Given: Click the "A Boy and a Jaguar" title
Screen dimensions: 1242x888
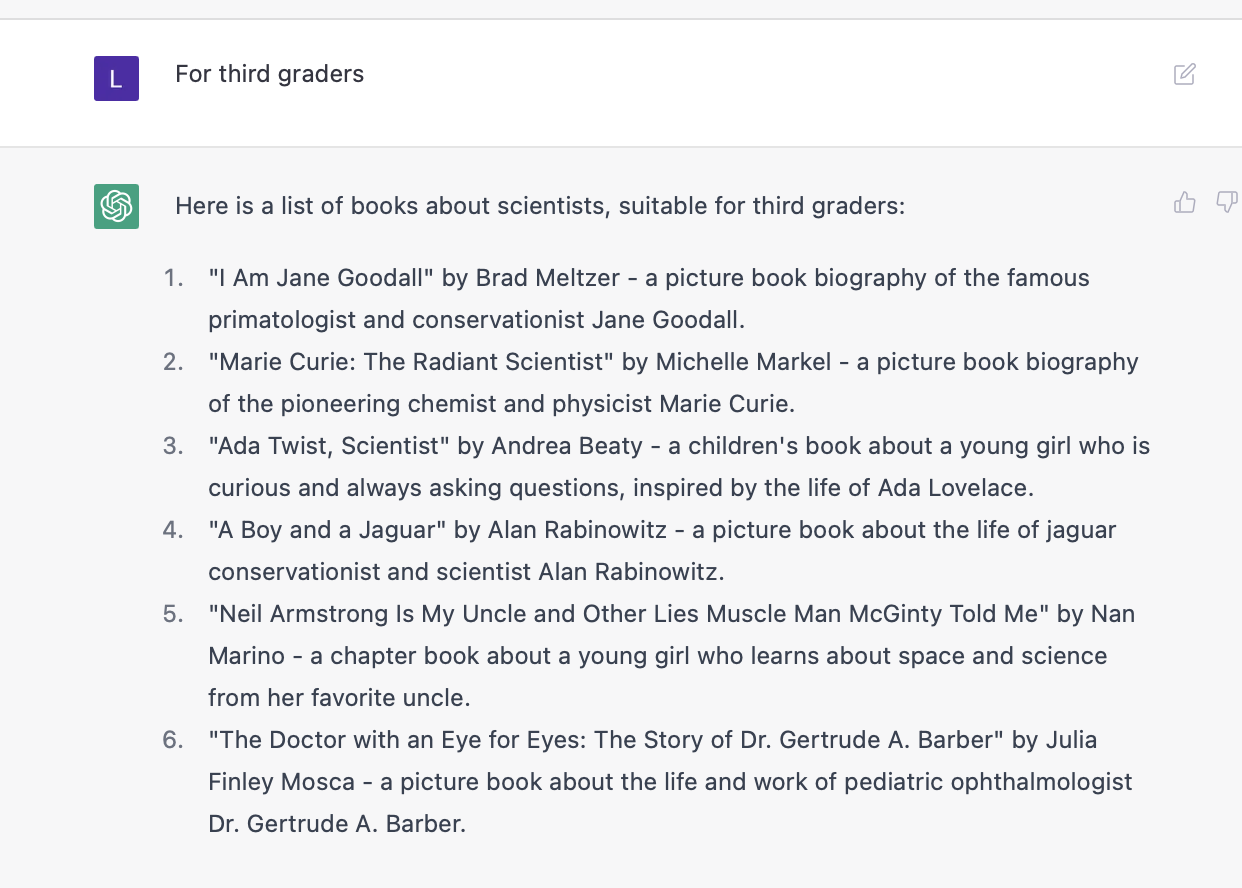Looking at the screenshot, I should coord(327,530).
